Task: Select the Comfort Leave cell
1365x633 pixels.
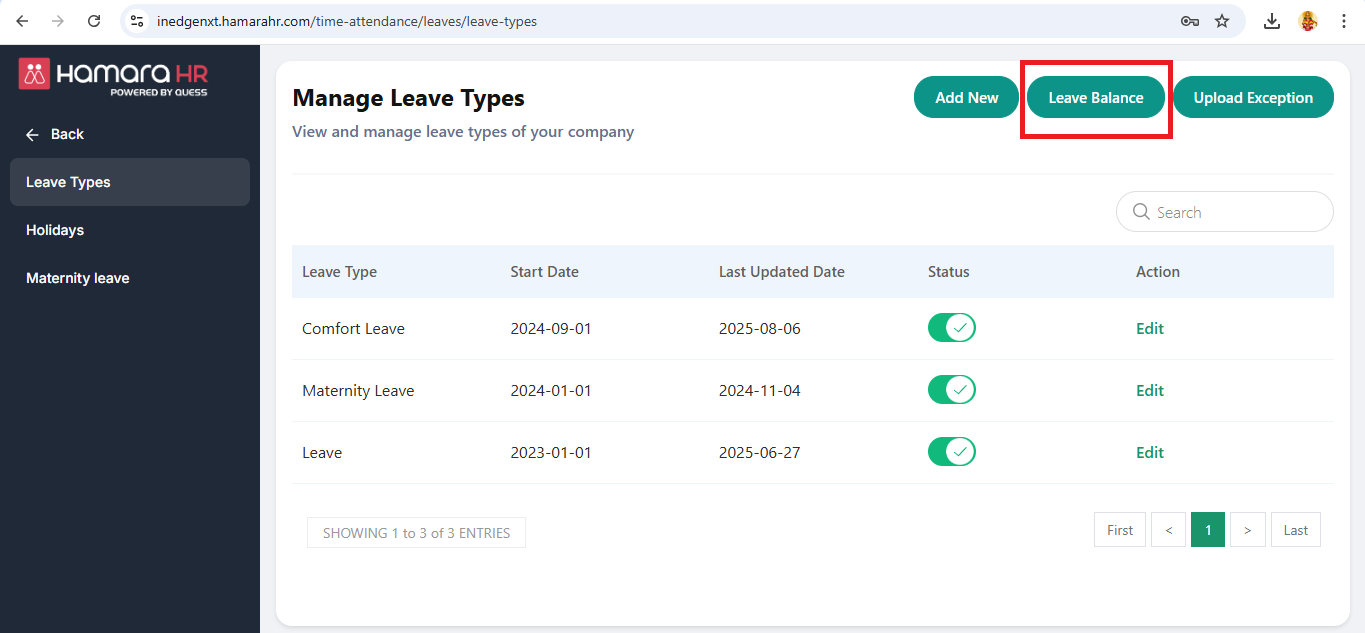Action: click(x=353, y=328)
